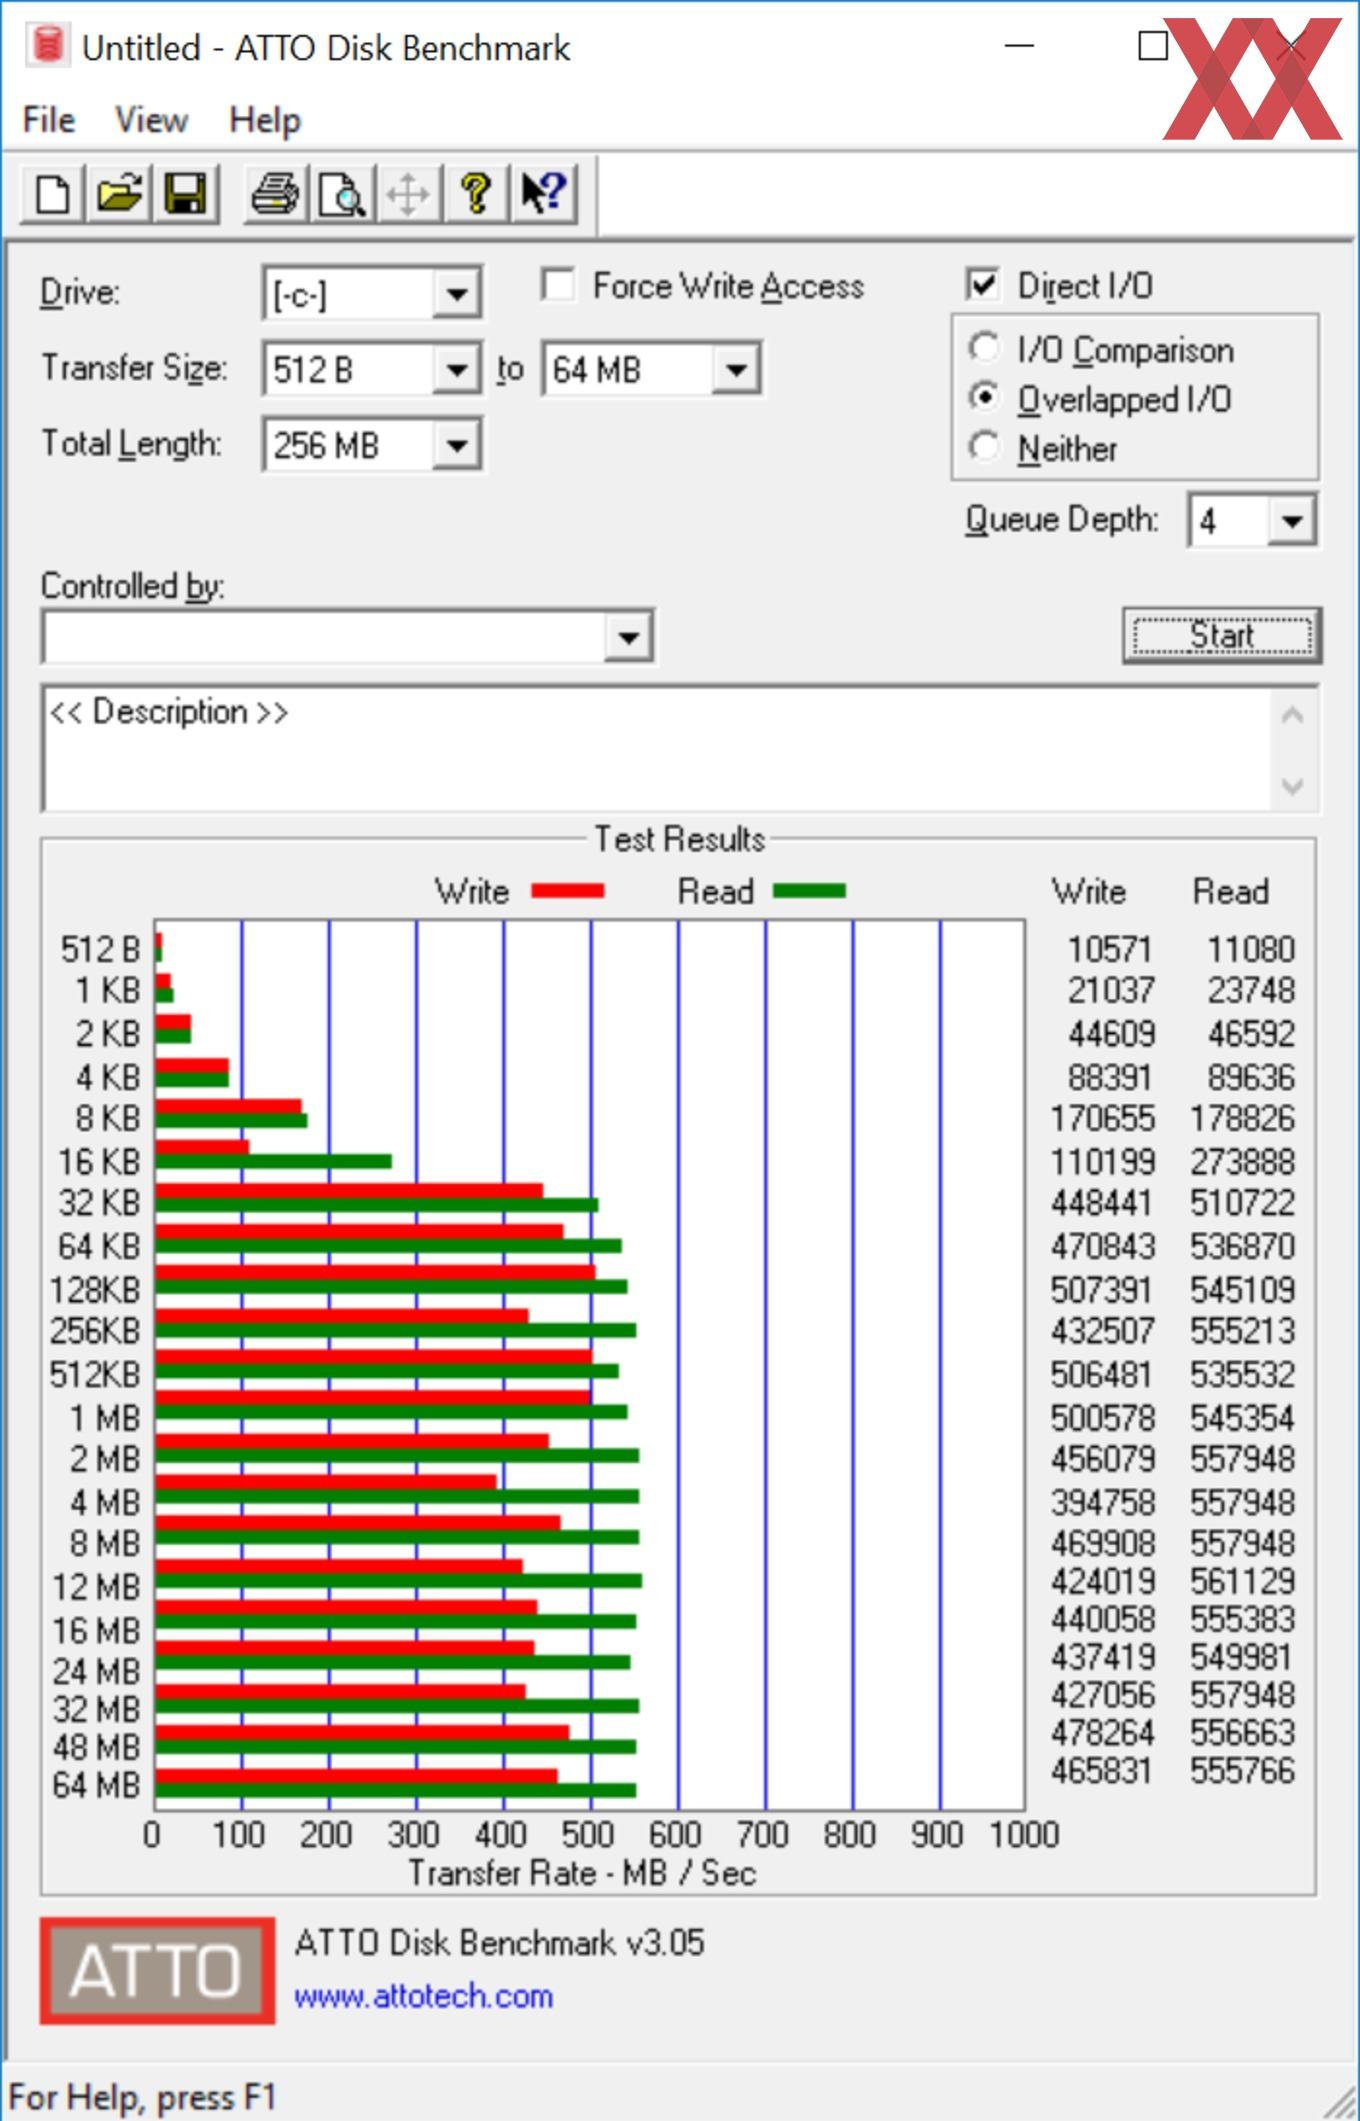Click into the Description text field

click(658, 749)
